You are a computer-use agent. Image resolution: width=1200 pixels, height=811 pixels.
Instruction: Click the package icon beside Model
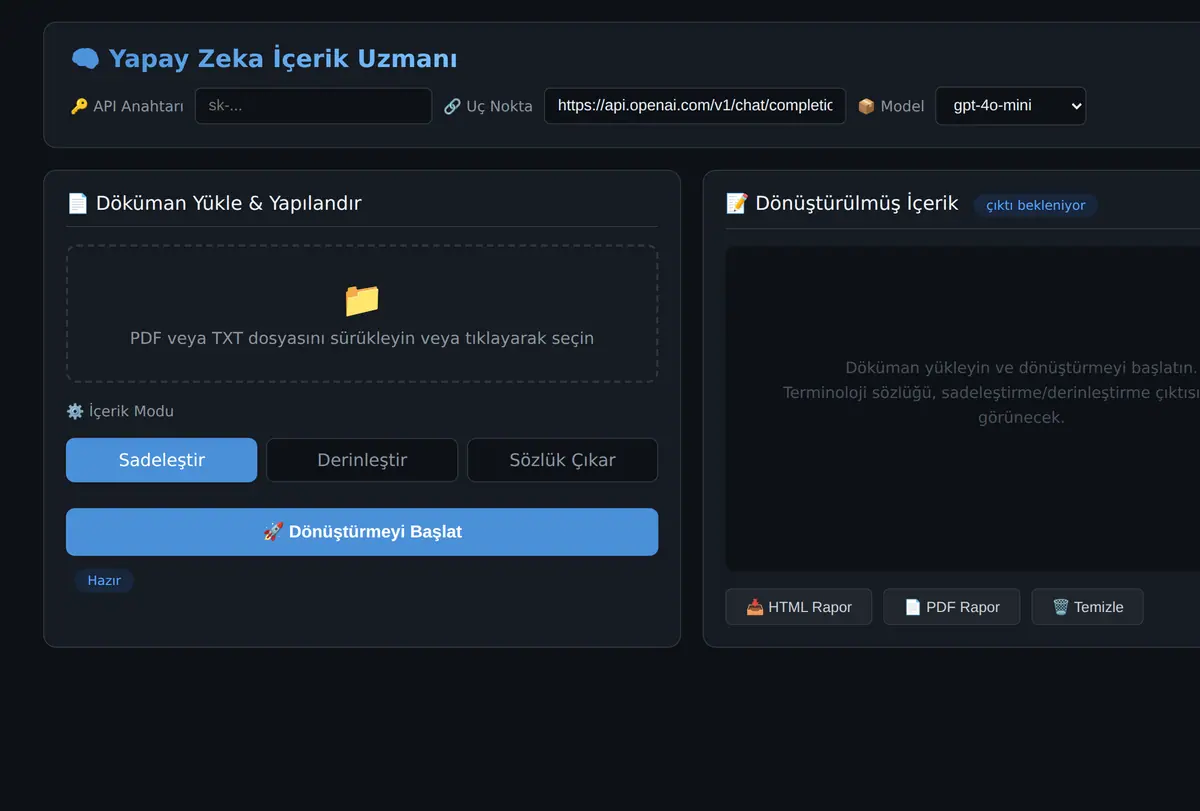866,106
